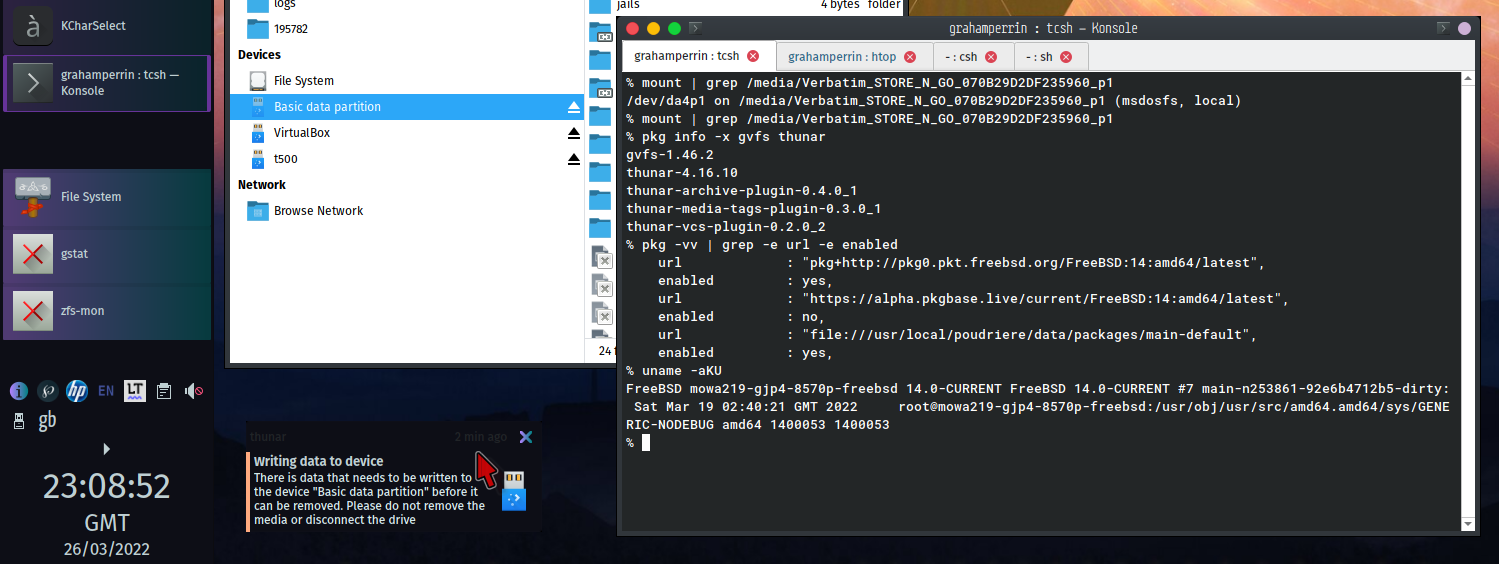This screenshot has width=1499, height=564.
Task: Select Browse Network in sidebar
Action: pyautogui.click(x=318, y=211)
